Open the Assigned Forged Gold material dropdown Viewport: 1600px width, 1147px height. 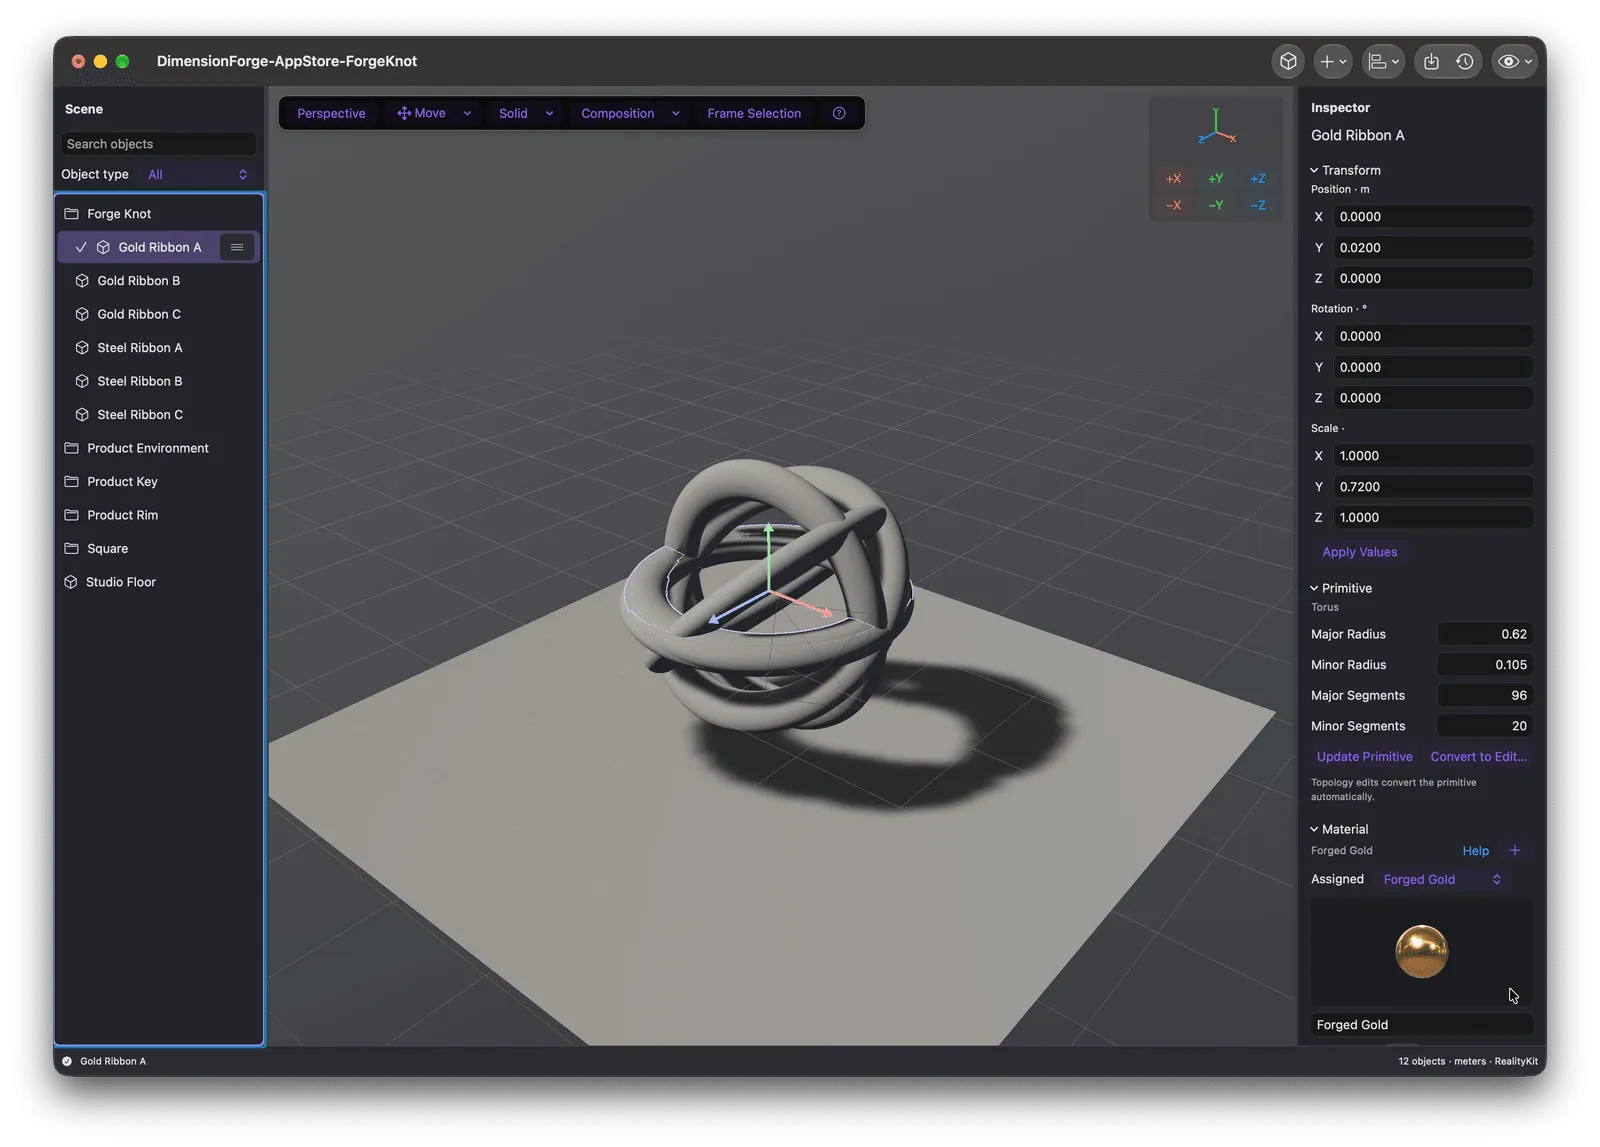tap(1442, 879)
